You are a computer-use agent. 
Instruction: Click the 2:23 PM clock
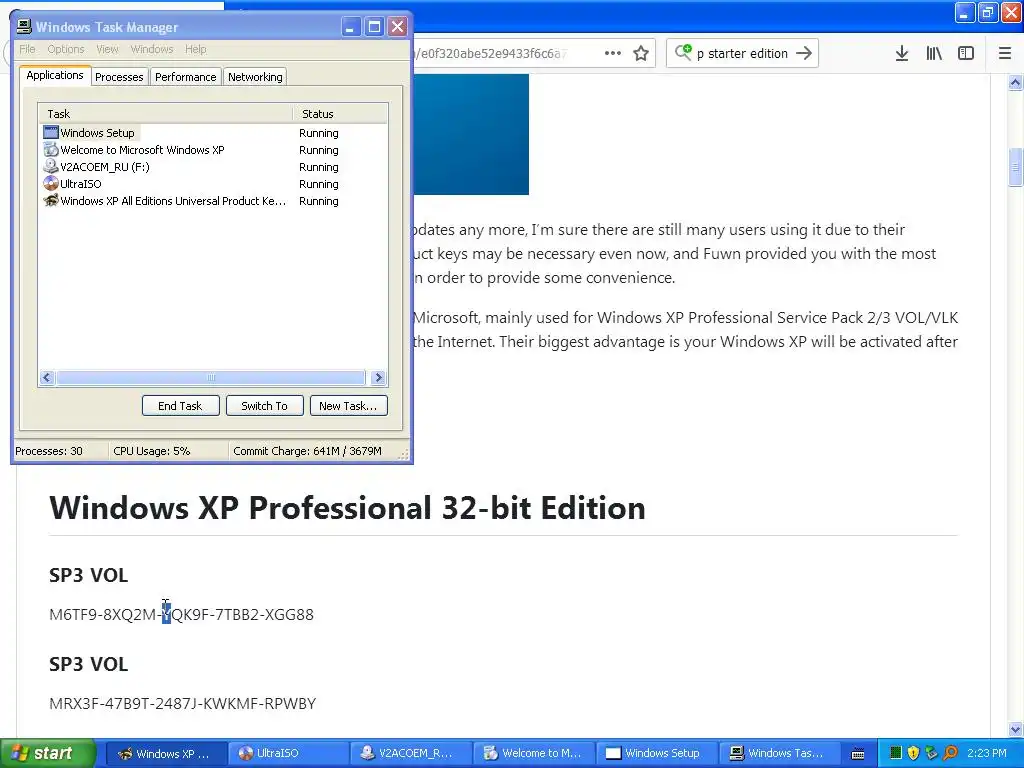[x=987, y=753]
